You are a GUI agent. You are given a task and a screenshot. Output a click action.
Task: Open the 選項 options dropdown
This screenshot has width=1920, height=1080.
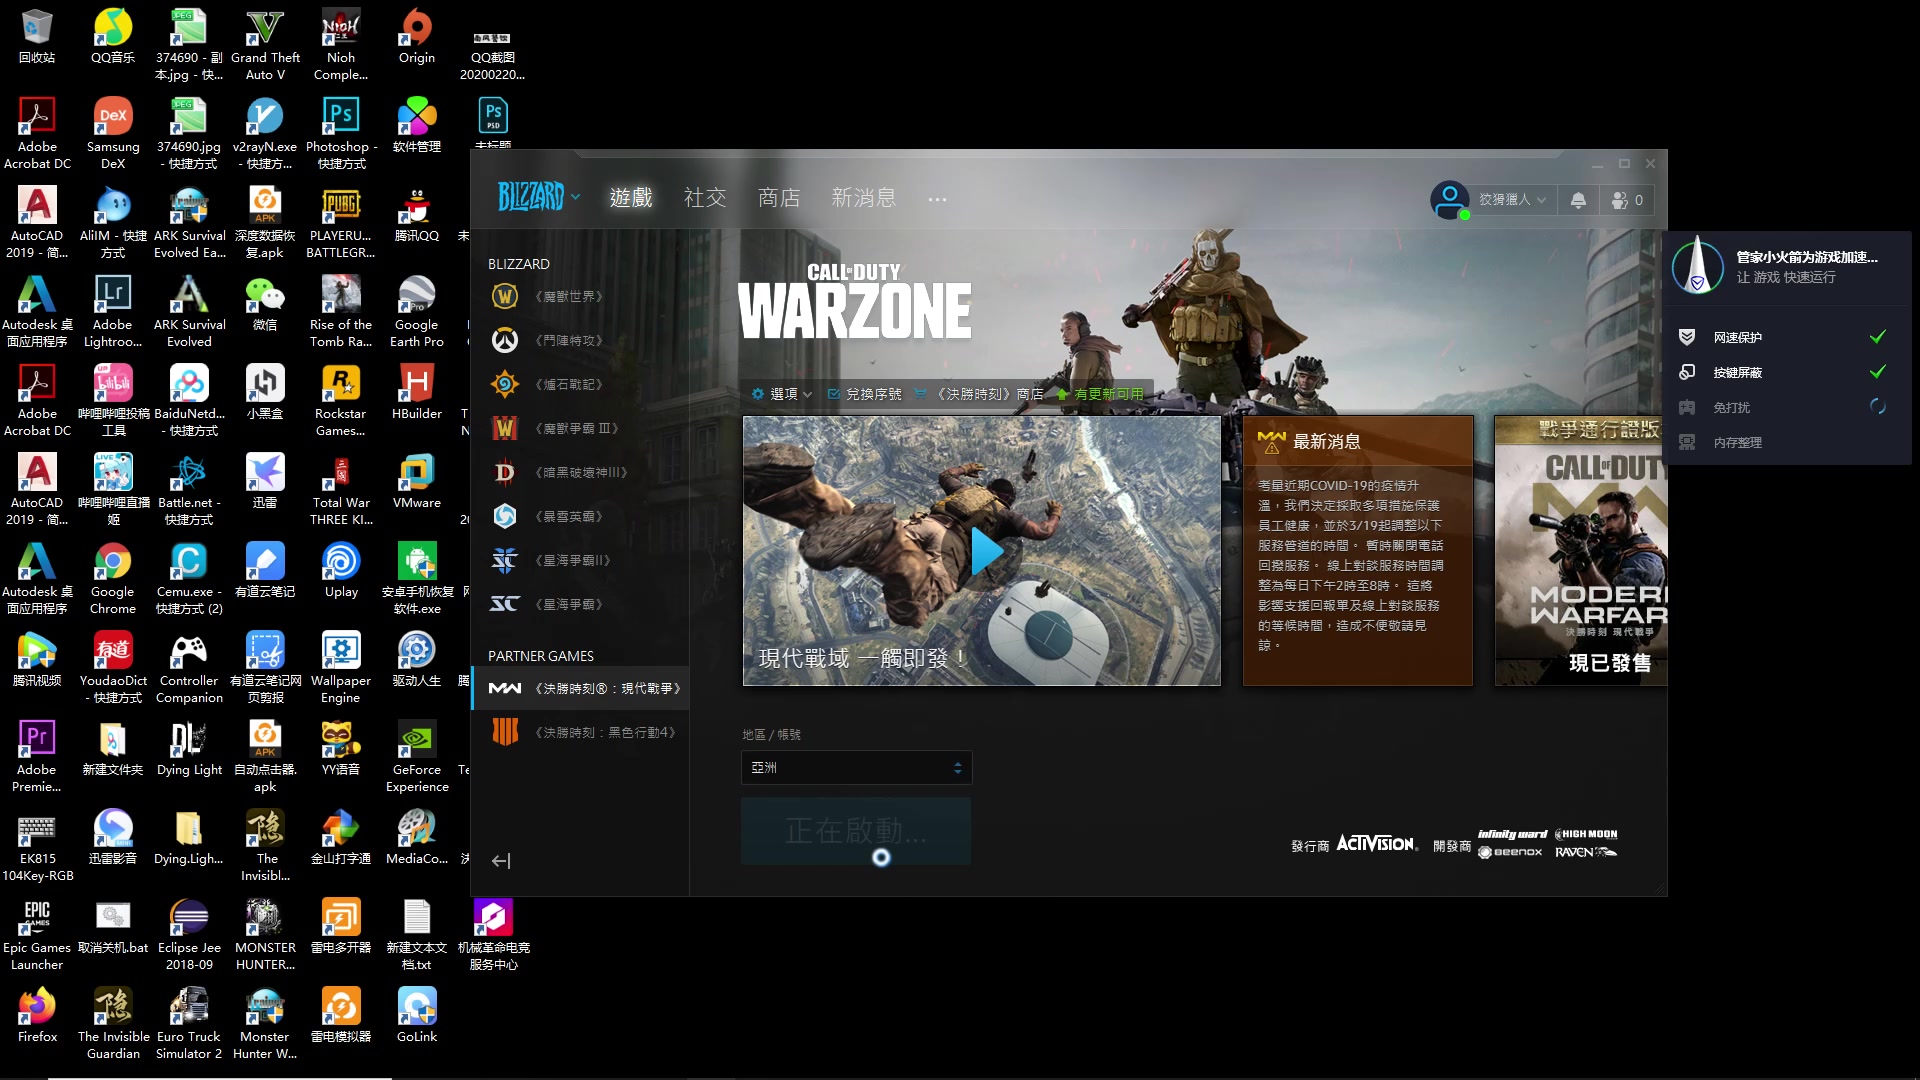782,394
